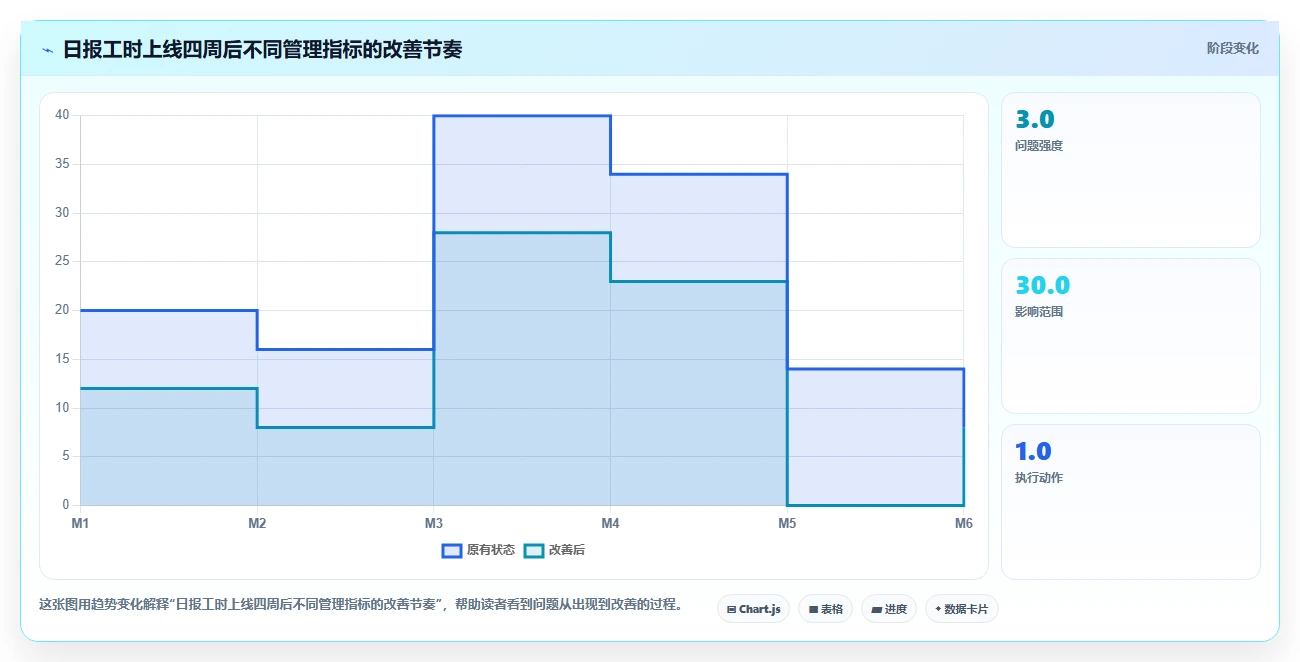This screenshot has height=662, width=1300.
Task: Open the 执行动作 1.0 card
Action: (x=1131, y=502)
